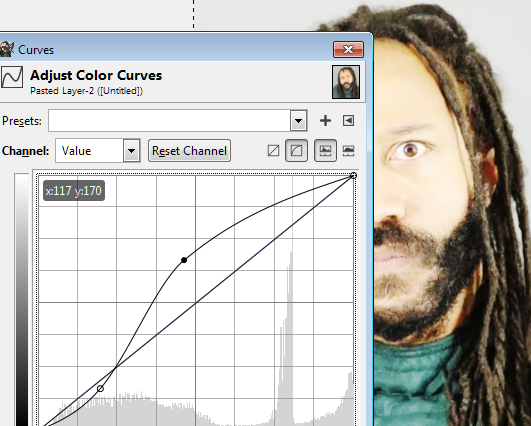Switch curve to linear light mode

click(273, 151)
